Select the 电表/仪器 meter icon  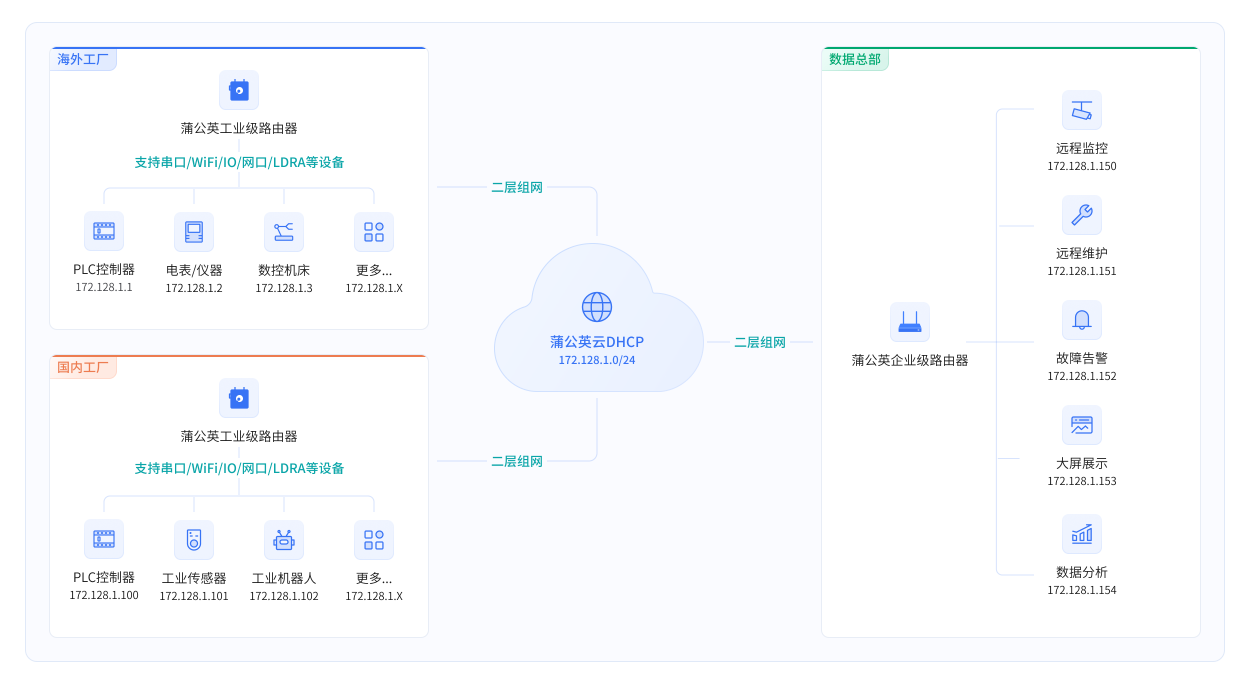pos(194,231)
